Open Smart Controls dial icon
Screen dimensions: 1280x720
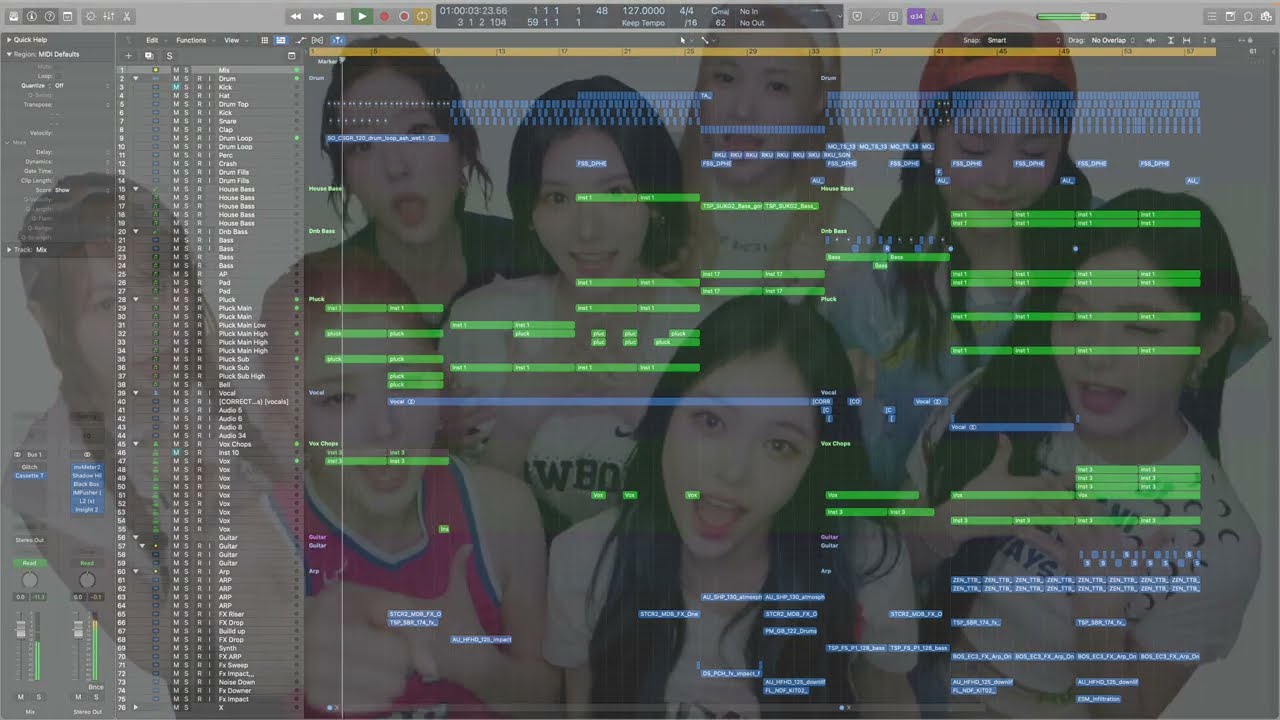tap(91, 16)
